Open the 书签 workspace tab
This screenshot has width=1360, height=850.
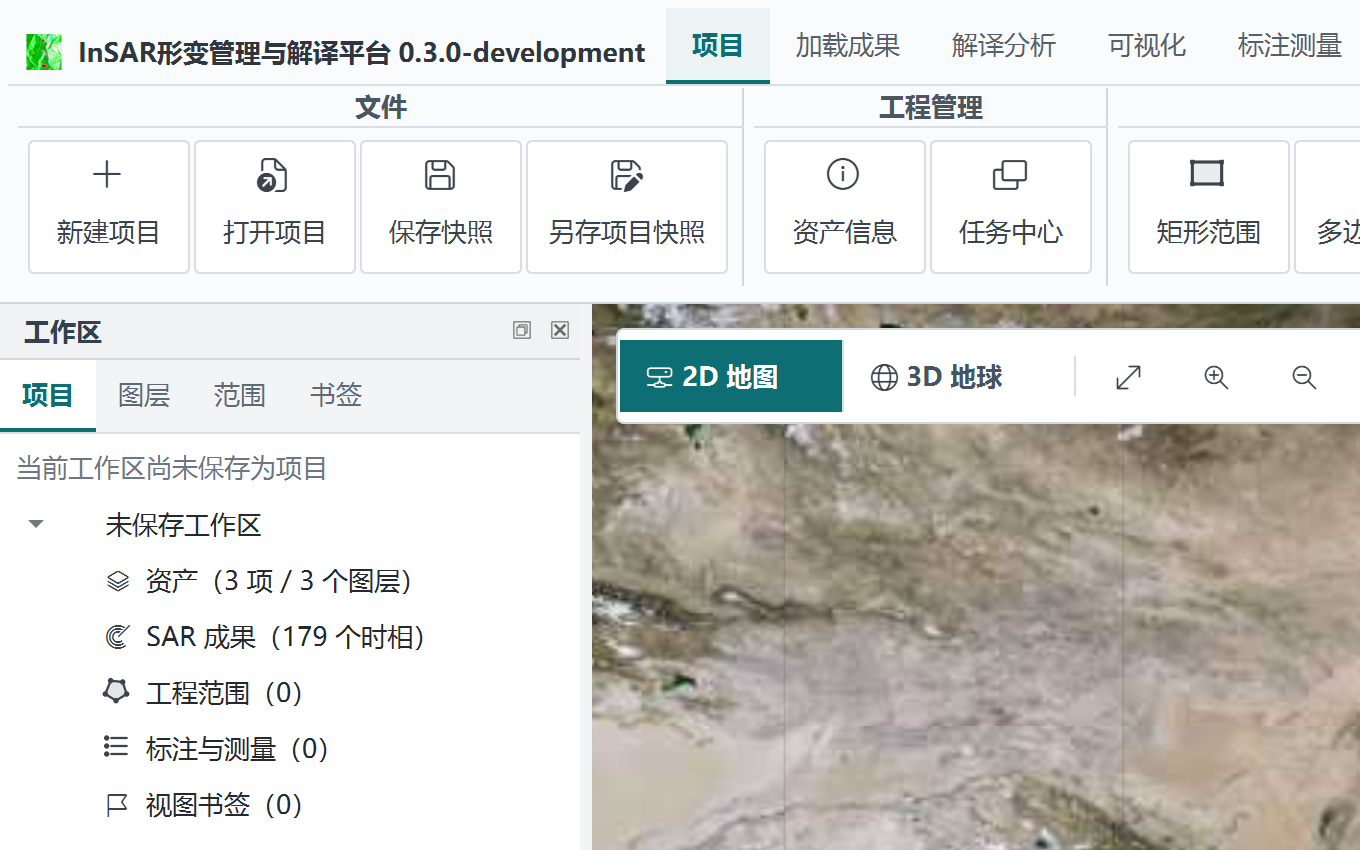[x=336, y=396]
